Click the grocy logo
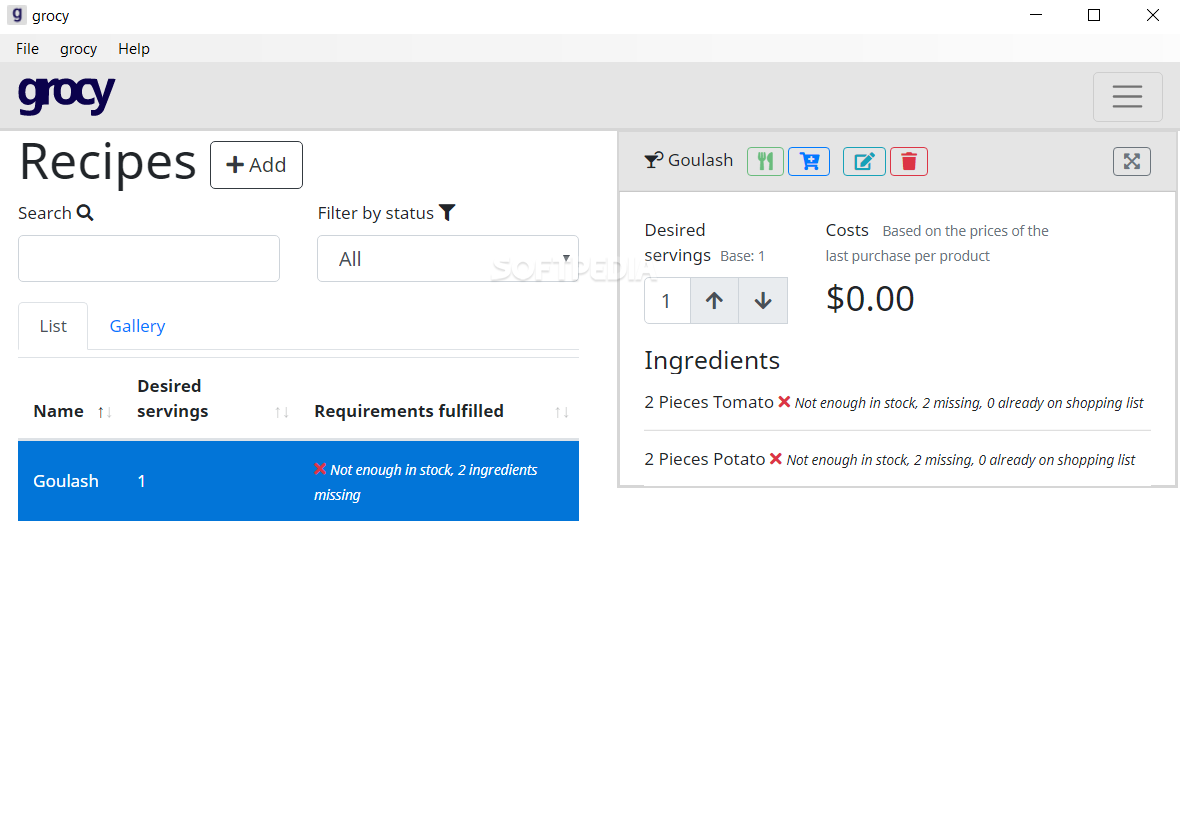Viewport: 1180px width, 823px height. click(66, 95)
